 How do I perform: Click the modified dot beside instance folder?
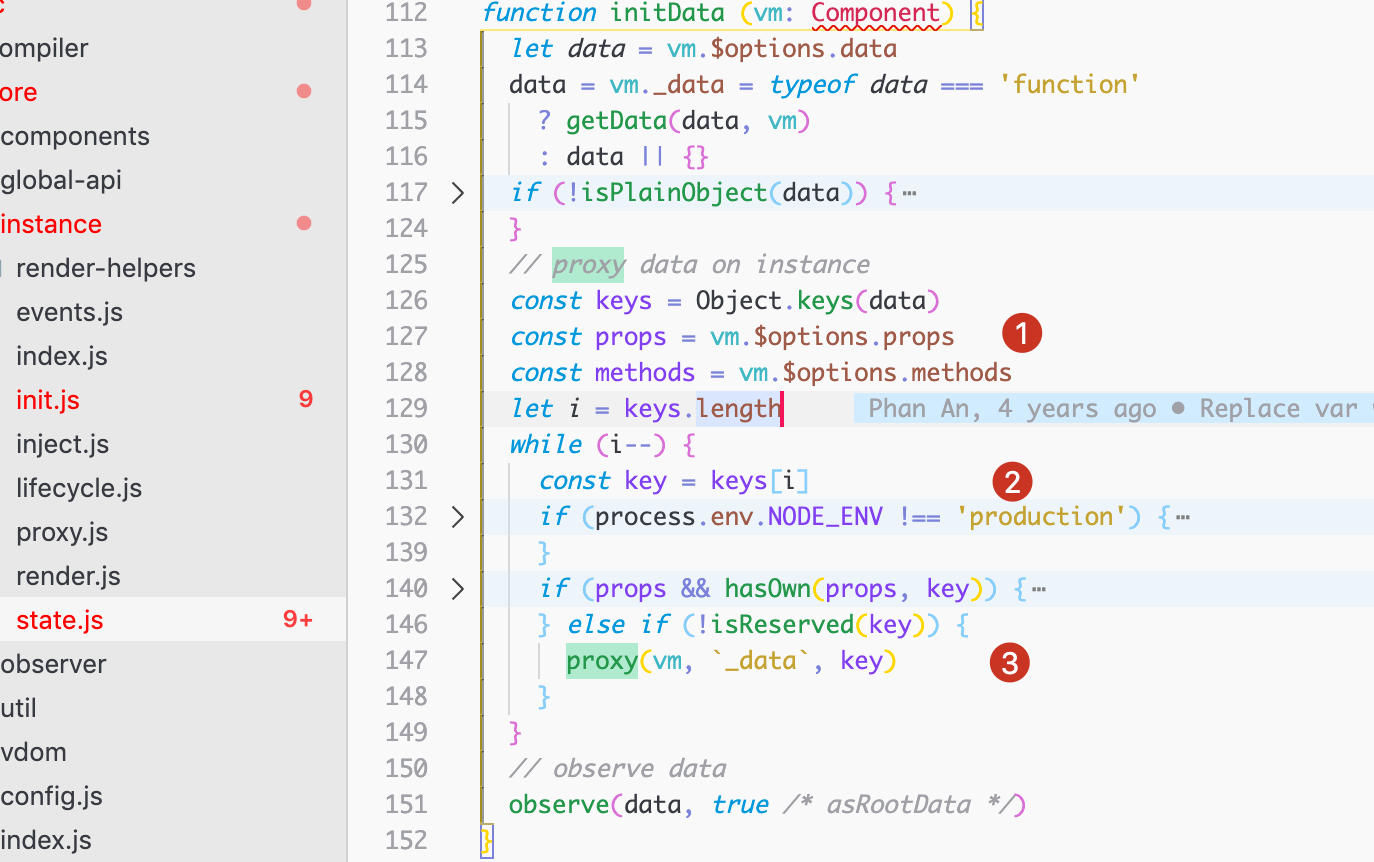(x=304, y=223)
